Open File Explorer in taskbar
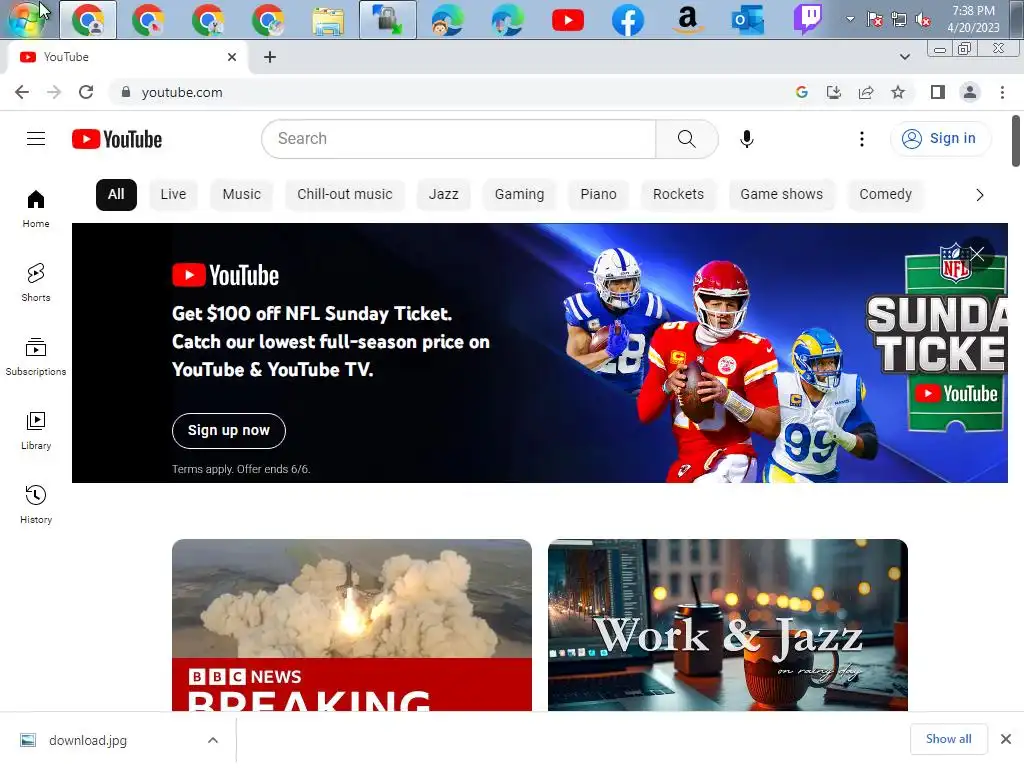Screen dimensions: 1024x768 pos(328,20)
